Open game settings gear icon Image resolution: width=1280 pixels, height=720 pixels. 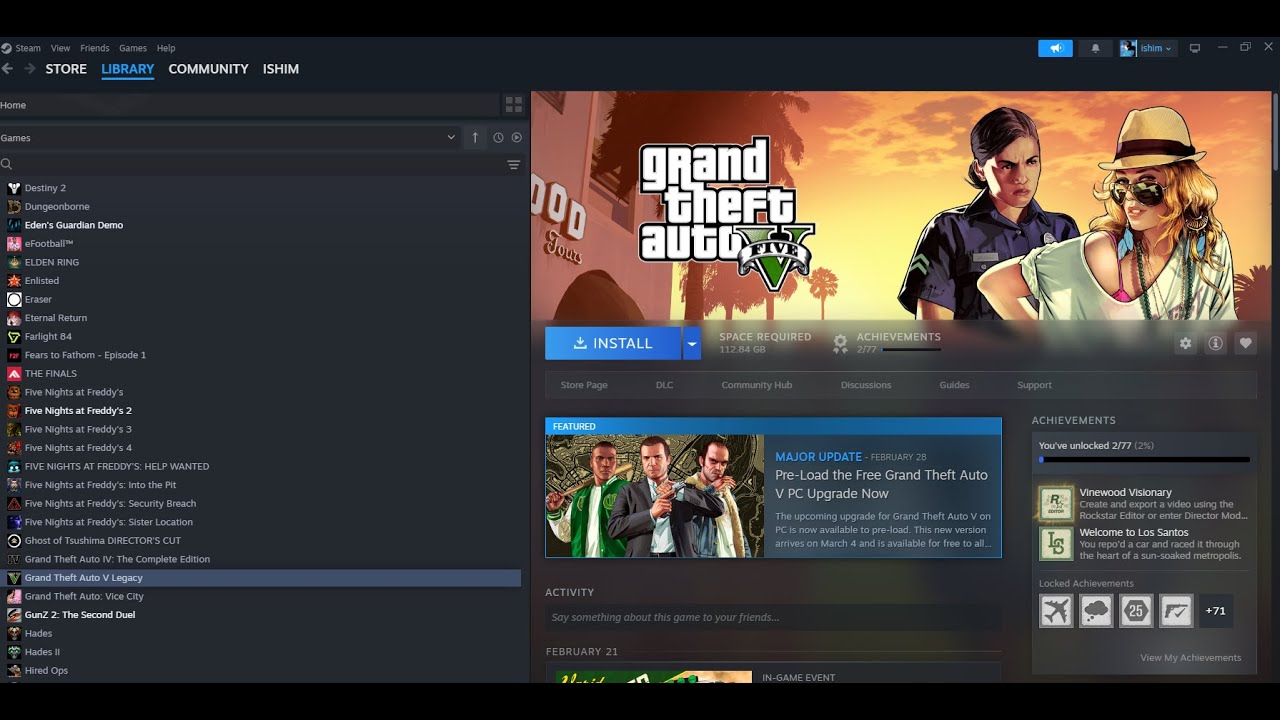pos(1186,343)
